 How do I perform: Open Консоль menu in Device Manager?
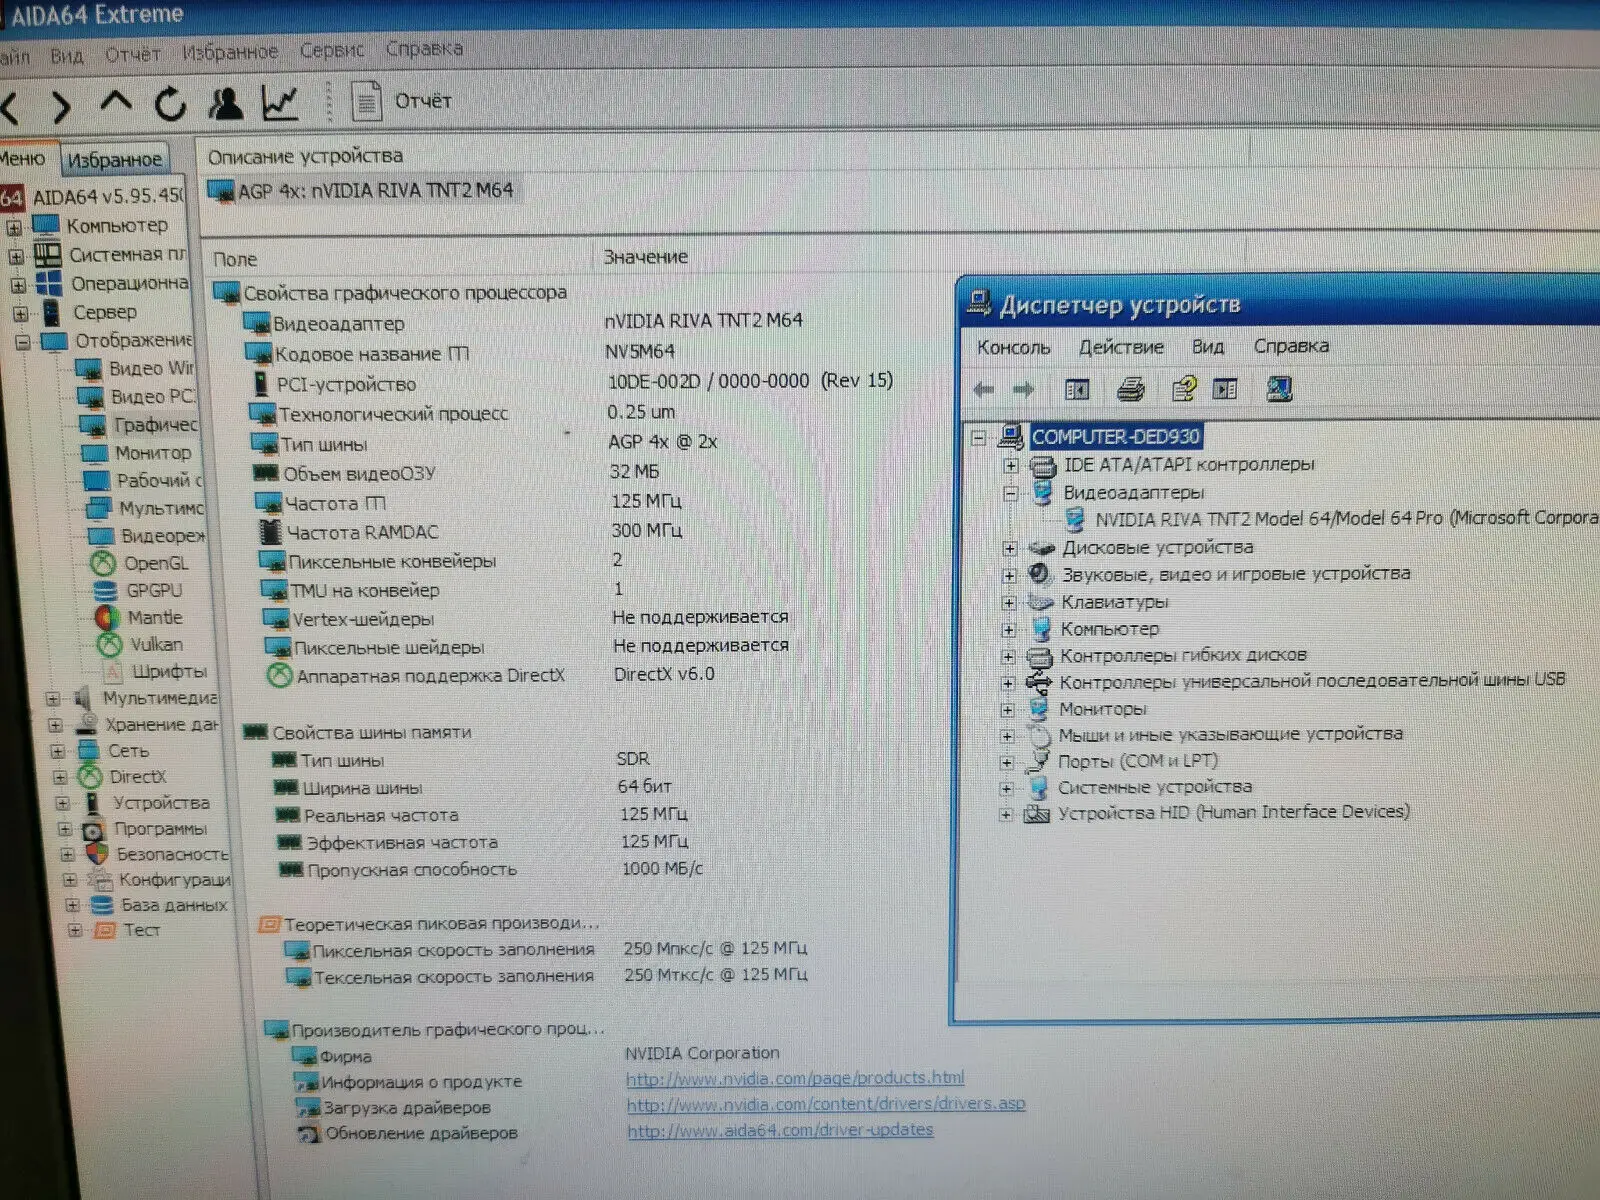tap(1013, 347)
